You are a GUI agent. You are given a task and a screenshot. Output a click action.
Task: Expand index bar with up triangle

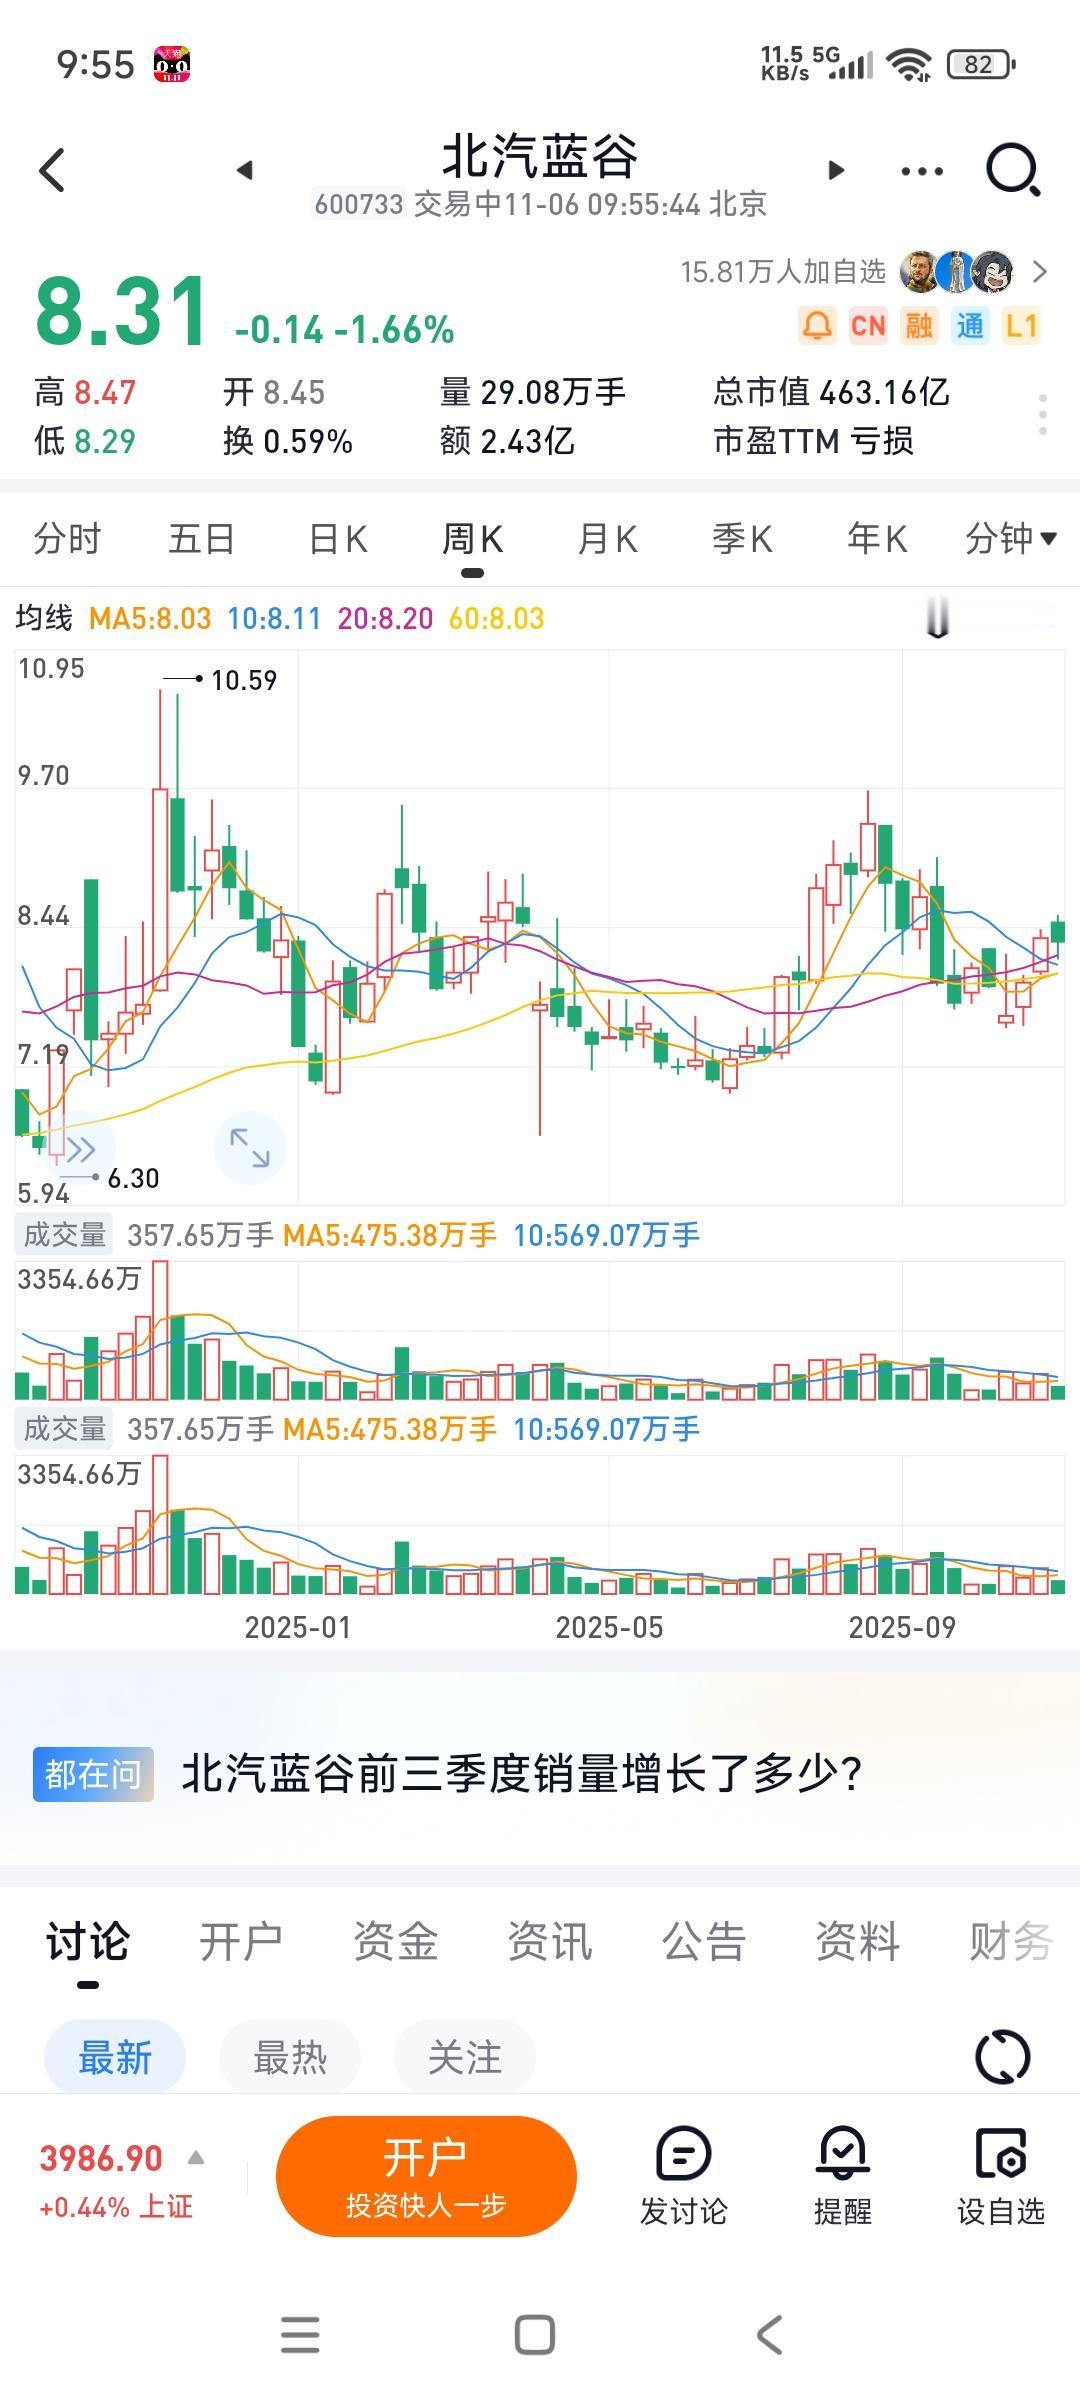click(x=196, y=2158)
